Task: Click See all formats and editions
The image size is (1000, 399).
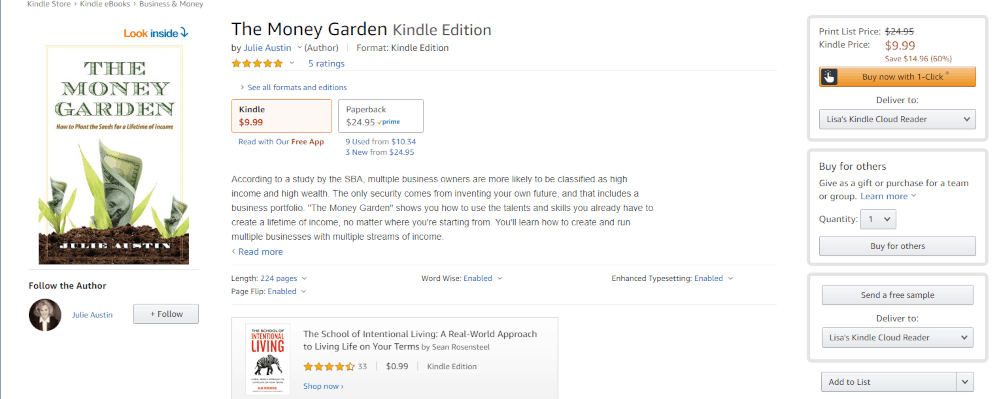Action: click(297, 87)
